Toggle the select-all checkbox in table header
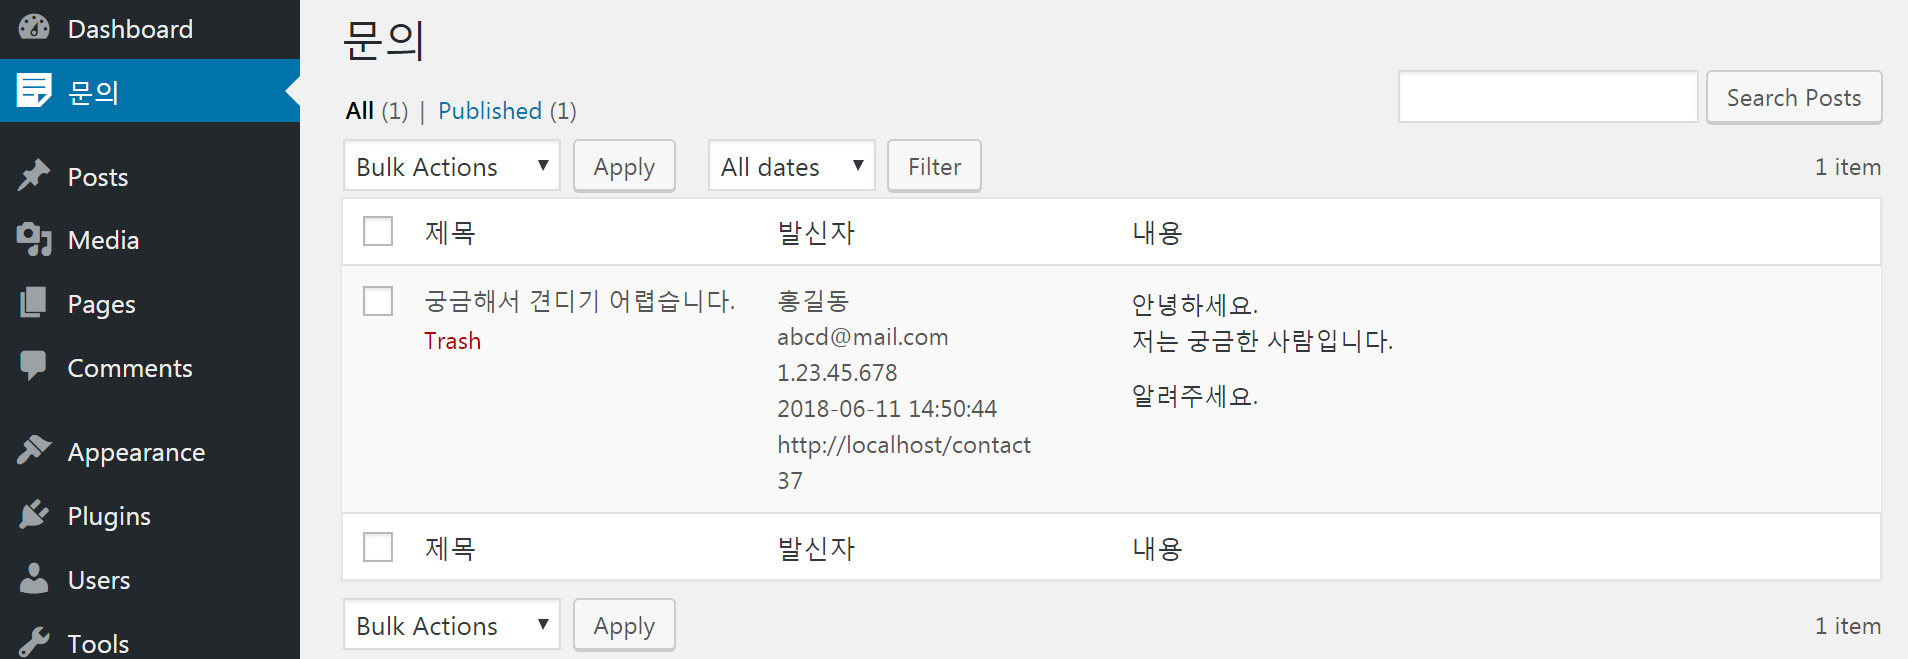The image size is (1908, 659). pyautogui.click(x=378, y=231)
